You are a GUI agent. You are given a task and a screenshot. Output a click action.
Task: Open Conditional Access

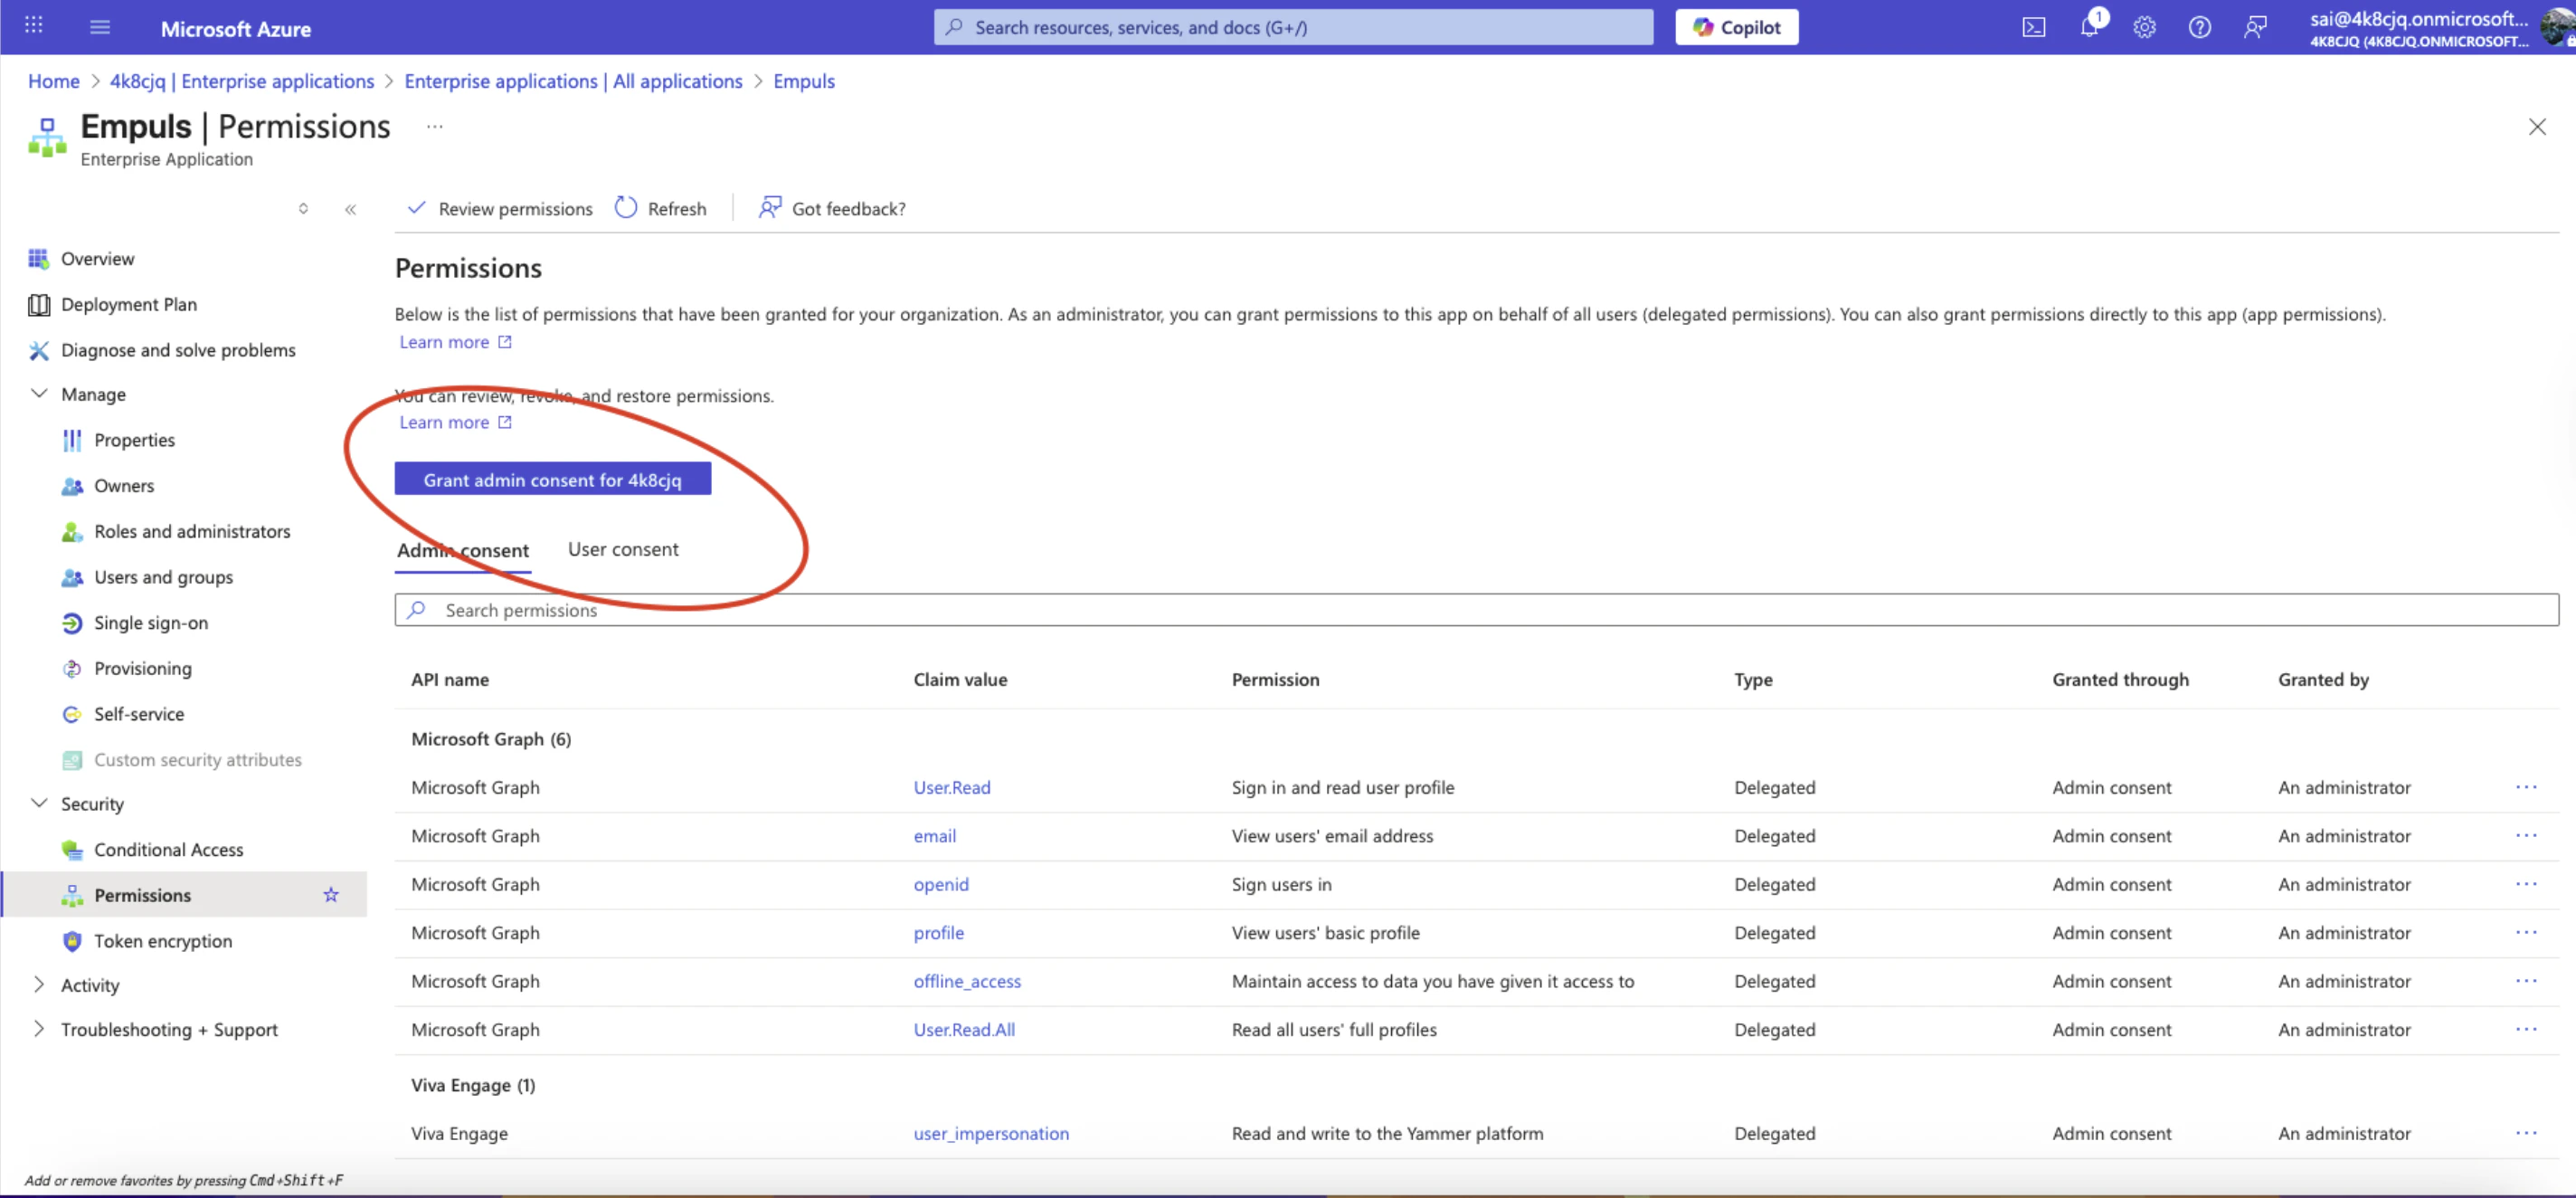[168, 850]
